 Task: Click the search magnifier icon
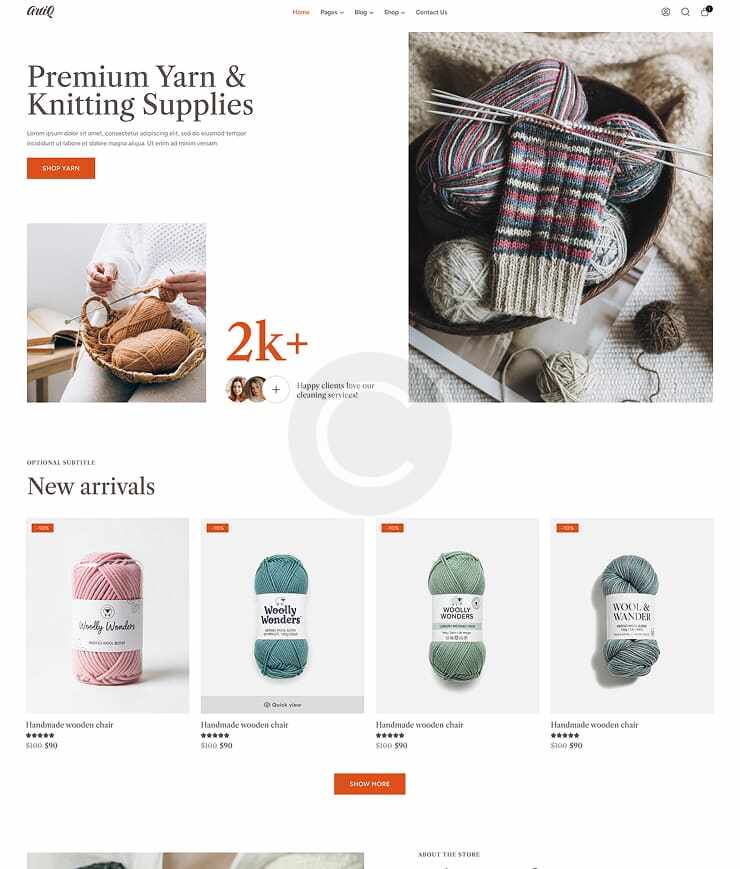(x=685, y=12)
